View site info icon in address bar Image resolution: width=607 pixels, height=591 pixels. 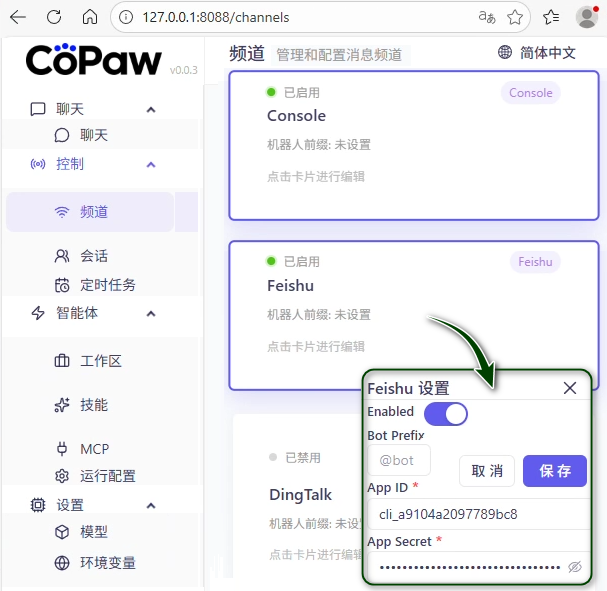[126, 17]
